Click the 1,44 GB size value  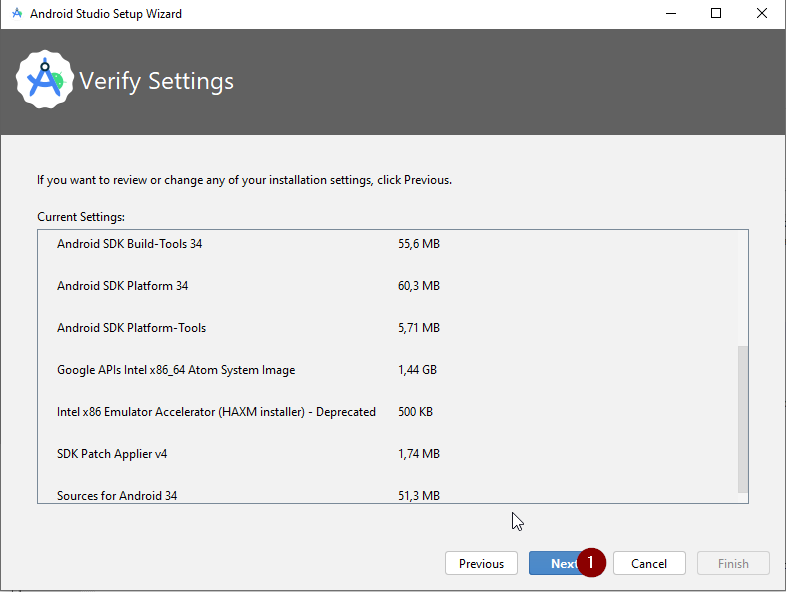(x=417, y=370)
